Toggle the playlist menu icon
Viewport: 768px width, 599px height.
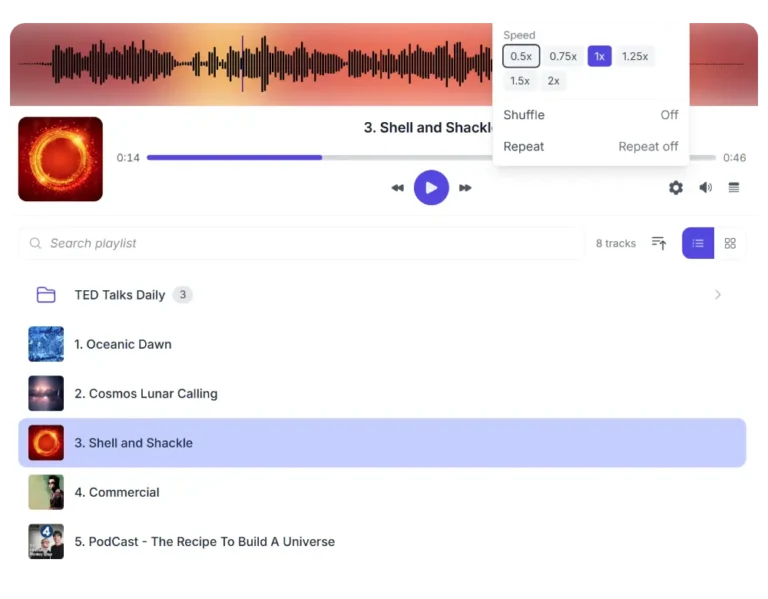tap(733, 188)
